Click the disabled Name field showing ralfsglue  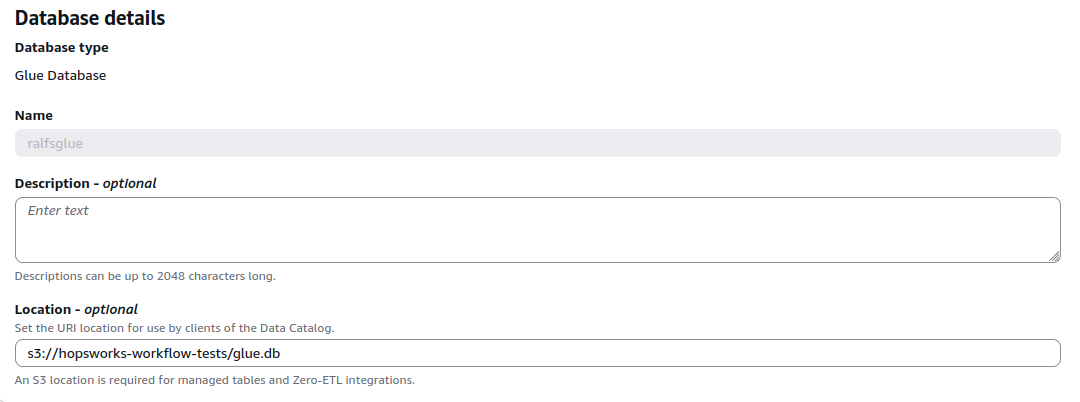537,143
